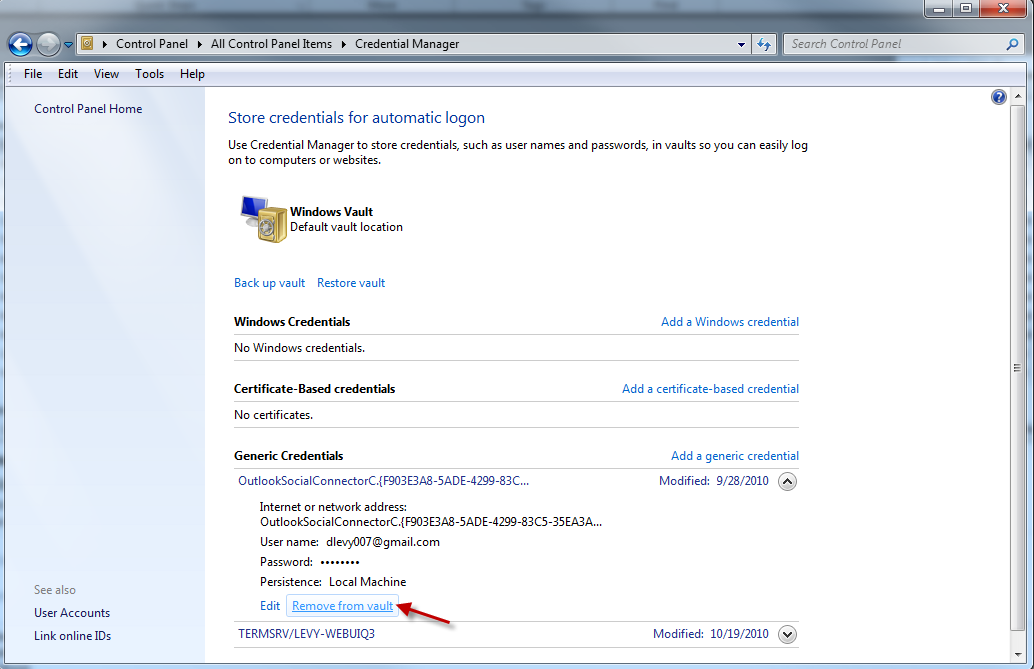Collapse the OutlookSocialConnectorC credential details
The height and width of the screenshot is (669, 1034).
pos(787,481)
